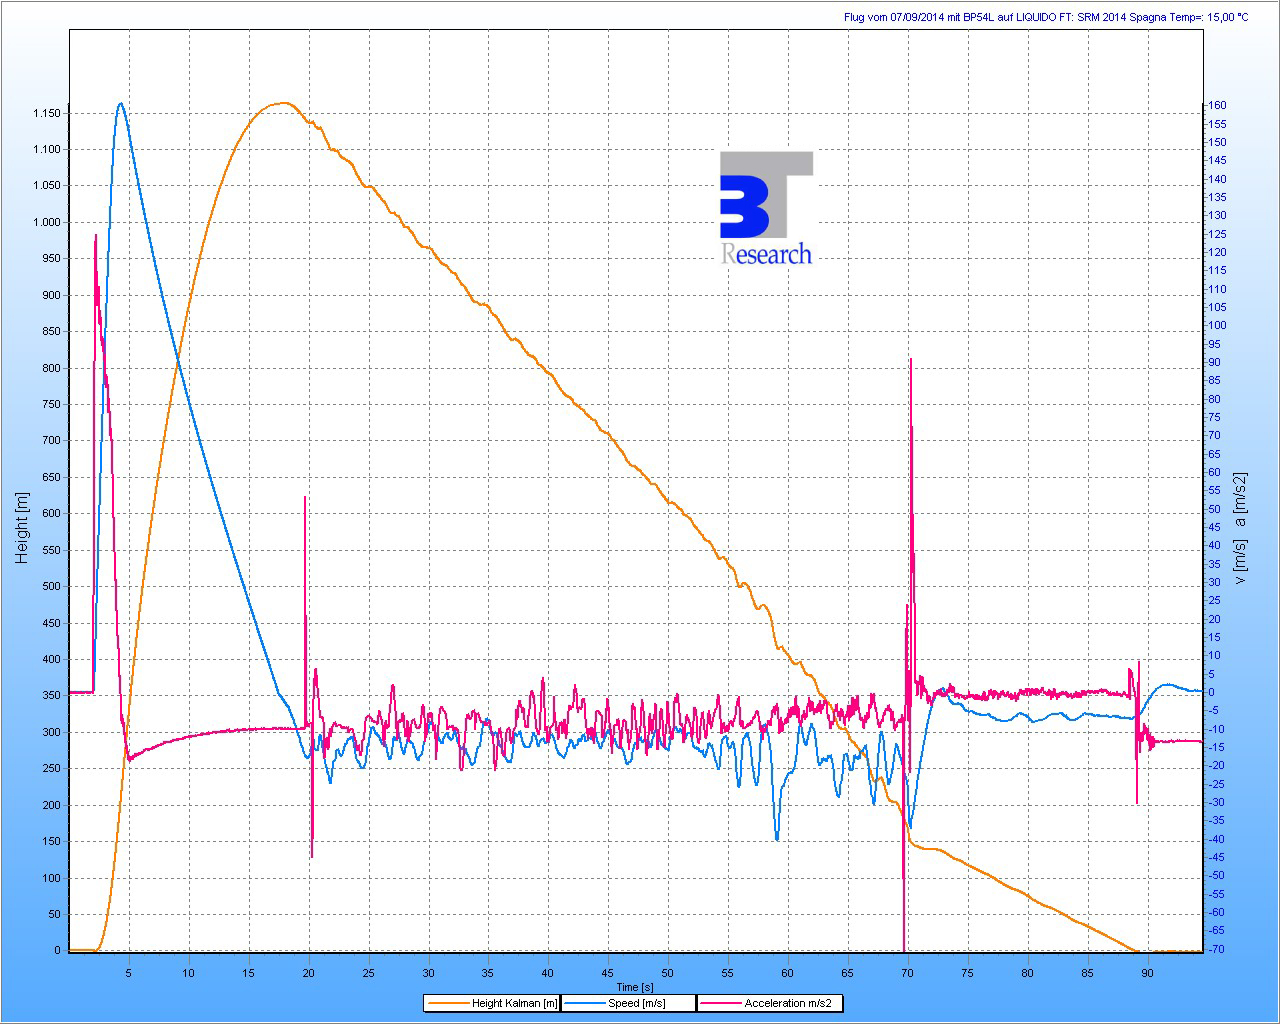The width and height of the screenshot is (1280, 1024).
Task: Click the 350 height axis label
Action: pos(51,696)
